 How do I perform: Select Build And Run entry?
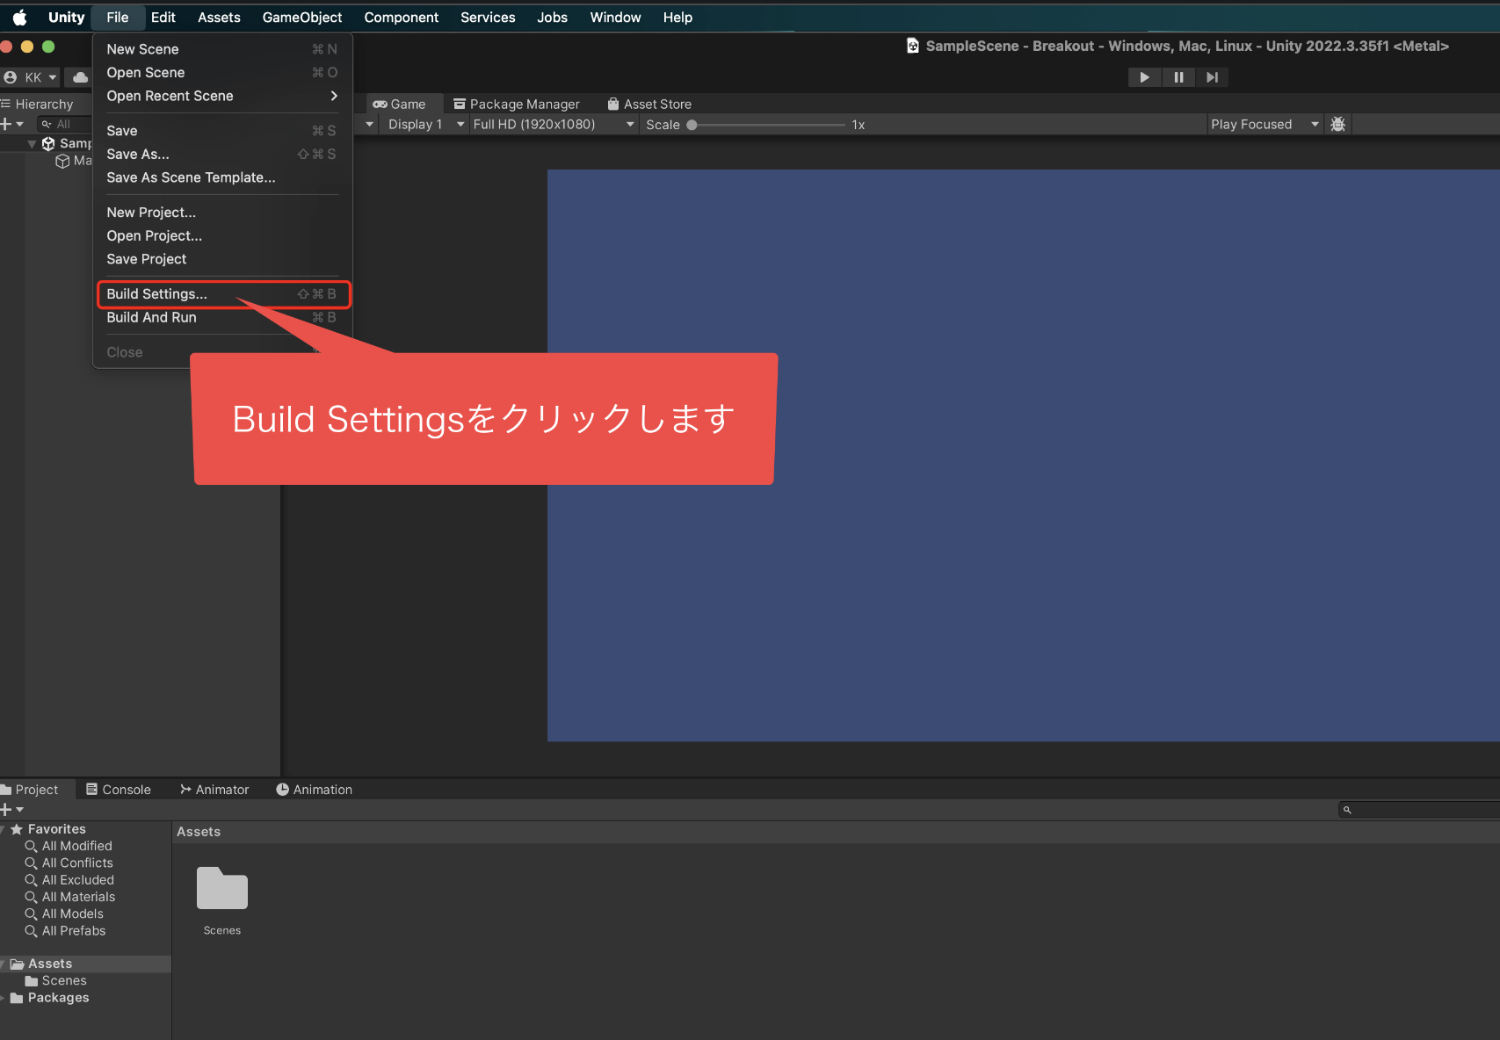click(222, 317)
